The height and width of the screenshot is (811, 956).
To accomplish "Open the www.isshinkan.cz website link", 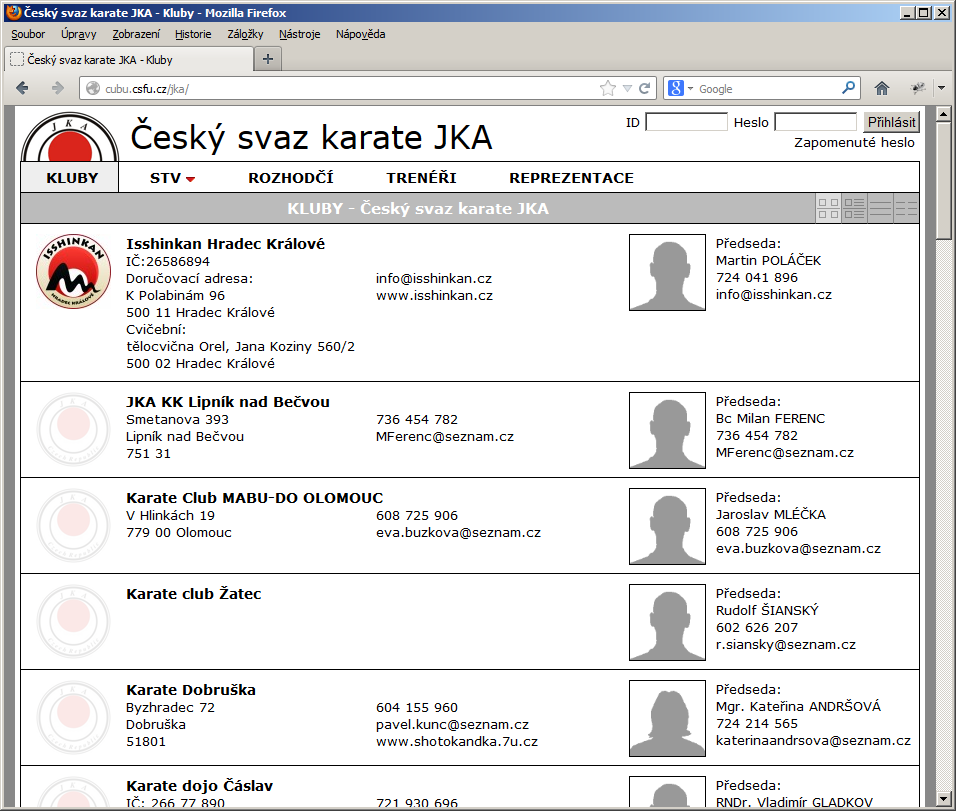I will [434, 296].
